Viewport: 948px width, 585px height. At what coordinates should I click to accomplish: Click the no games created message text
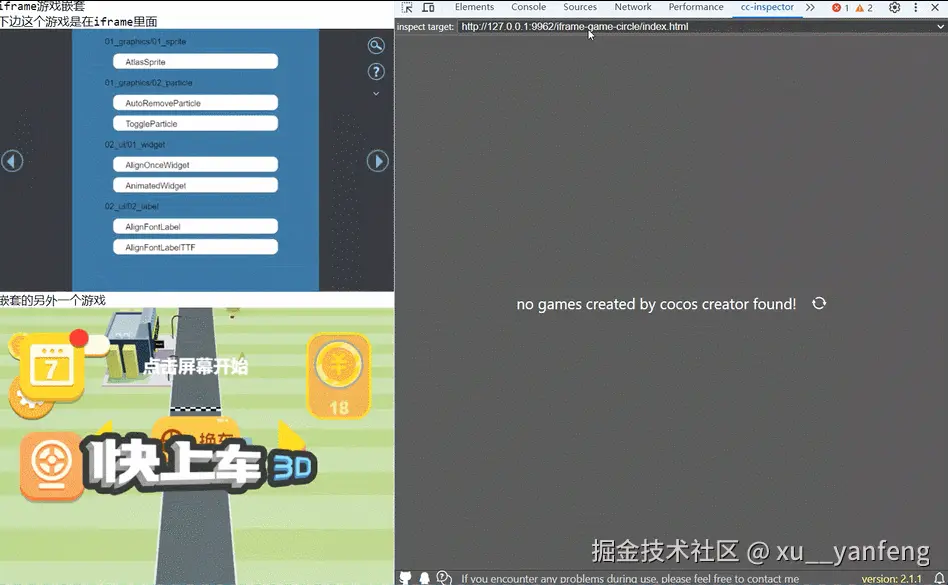click(x=656, y=304)
